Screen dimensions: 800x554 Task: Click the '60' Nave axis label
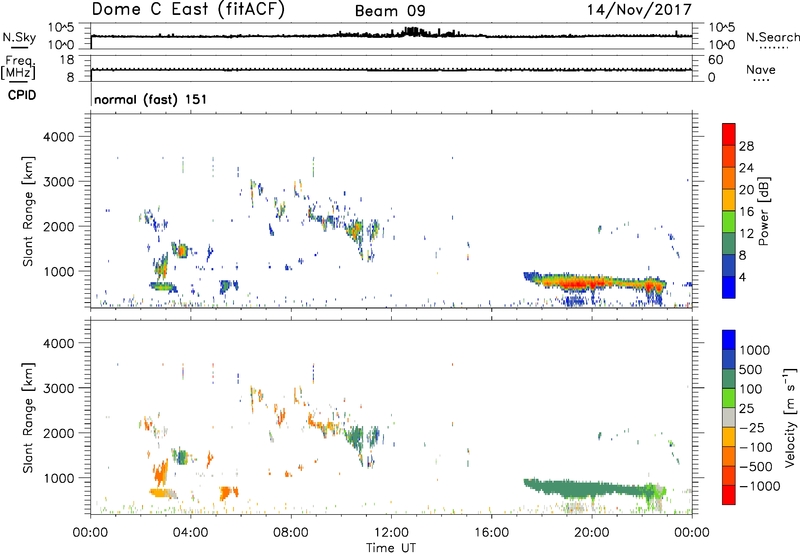point(715,60)
